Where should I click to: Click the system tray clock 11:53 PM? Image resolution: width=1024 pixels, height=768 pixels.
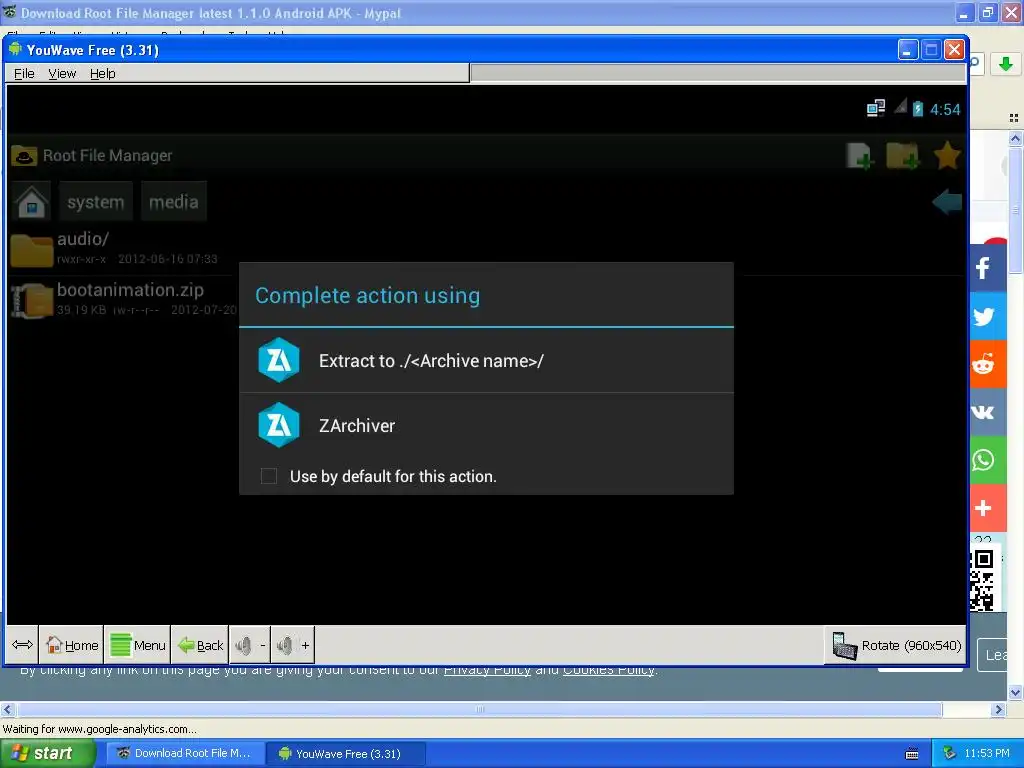[x=987, y=754]
